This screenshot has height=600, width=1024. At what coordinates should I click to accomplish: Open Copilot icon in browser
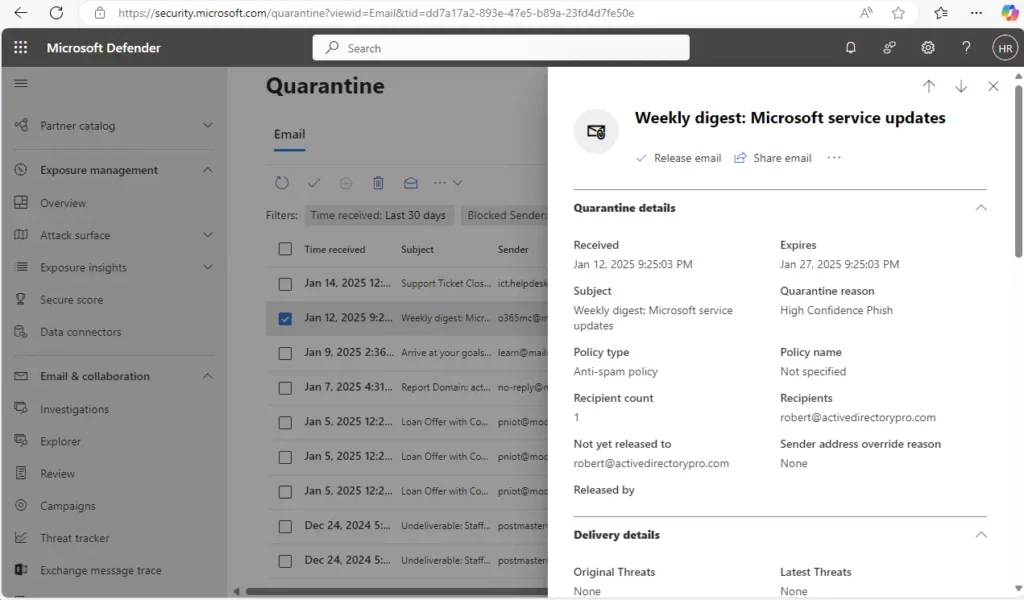coord(1010,12)
